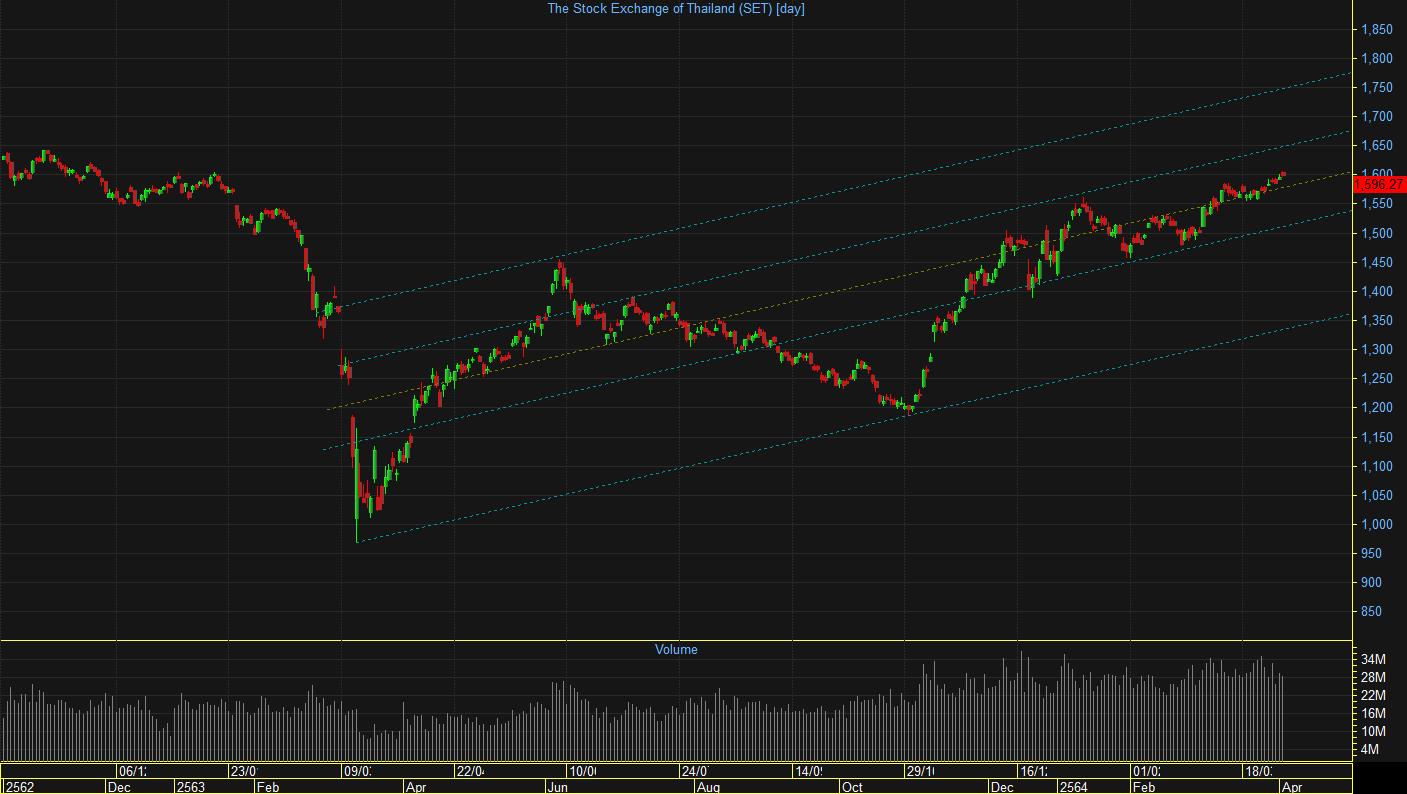Click the year 2564 on time axis
The height and width of the screenshot is (794, 1407).
click(x=1073, y=787)
